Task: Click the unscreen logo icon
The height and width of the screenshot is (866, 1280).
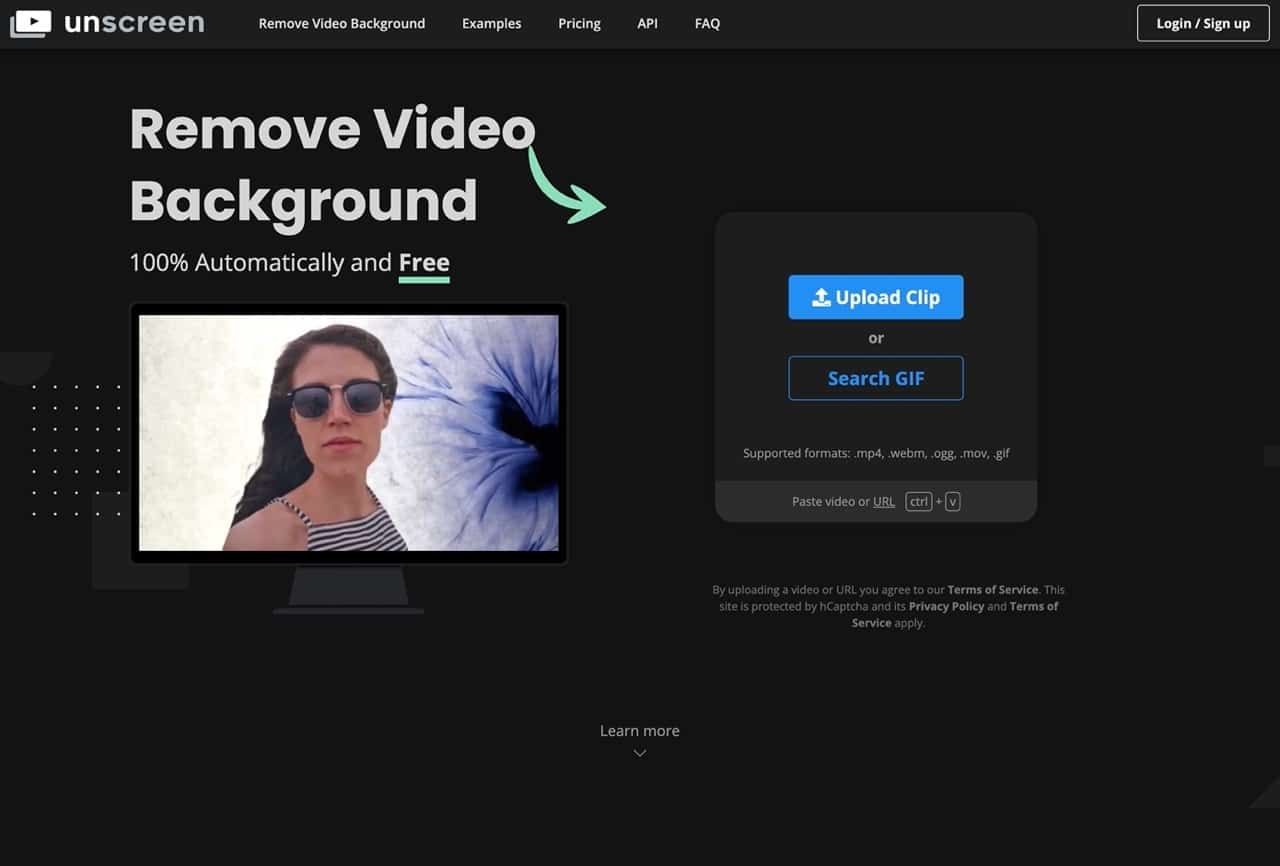Action: point(30,23)
